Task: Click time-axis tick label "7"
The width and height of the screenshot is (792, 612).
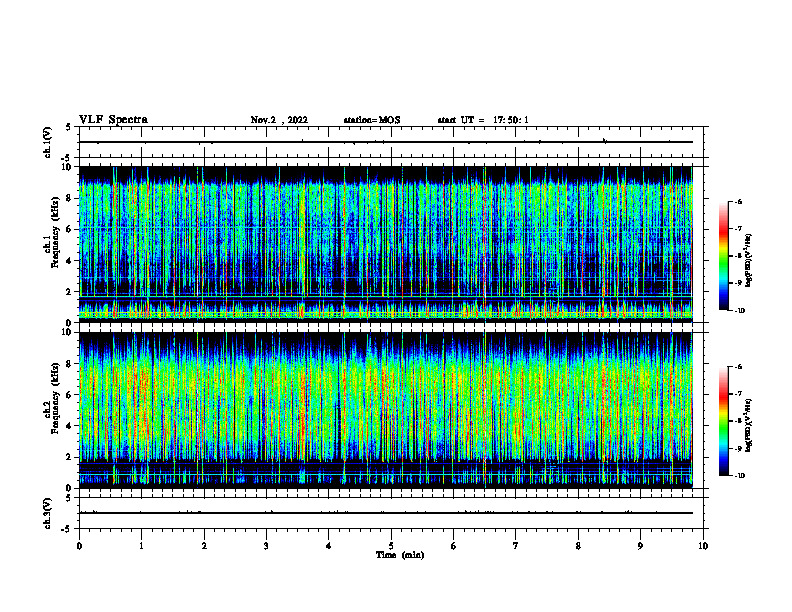Action: click(516, 546)
